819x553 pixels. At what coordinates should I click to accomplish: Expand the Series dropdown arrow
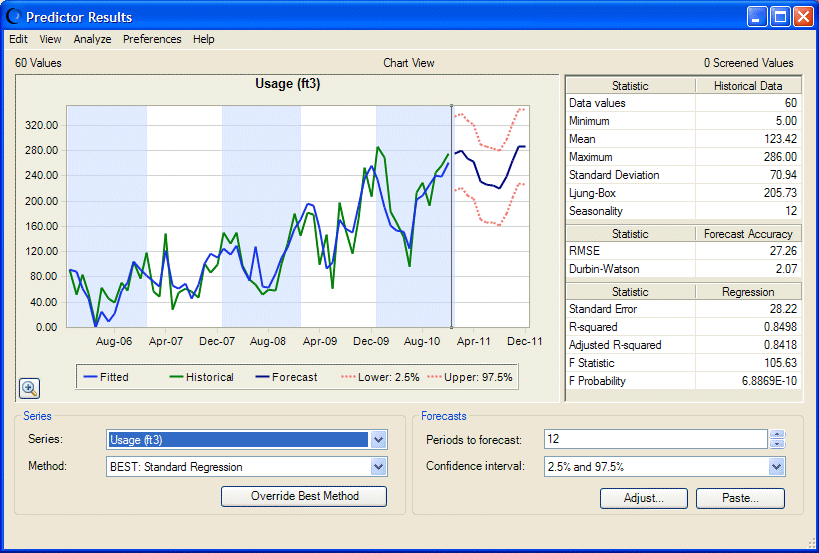(379, 440)
